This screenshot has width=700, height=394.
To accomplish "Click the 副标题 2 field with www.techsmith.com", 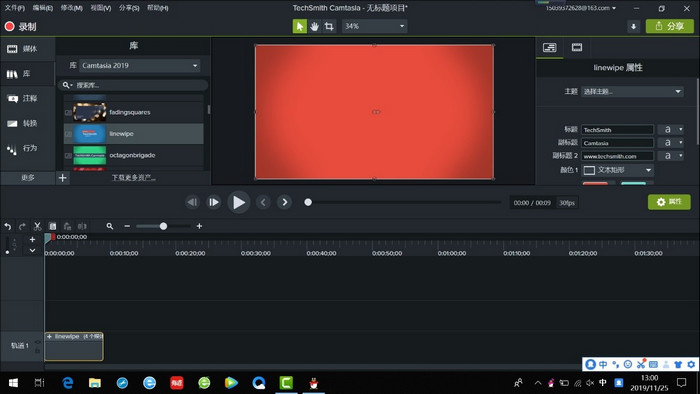I will click(x=617, y=156).
